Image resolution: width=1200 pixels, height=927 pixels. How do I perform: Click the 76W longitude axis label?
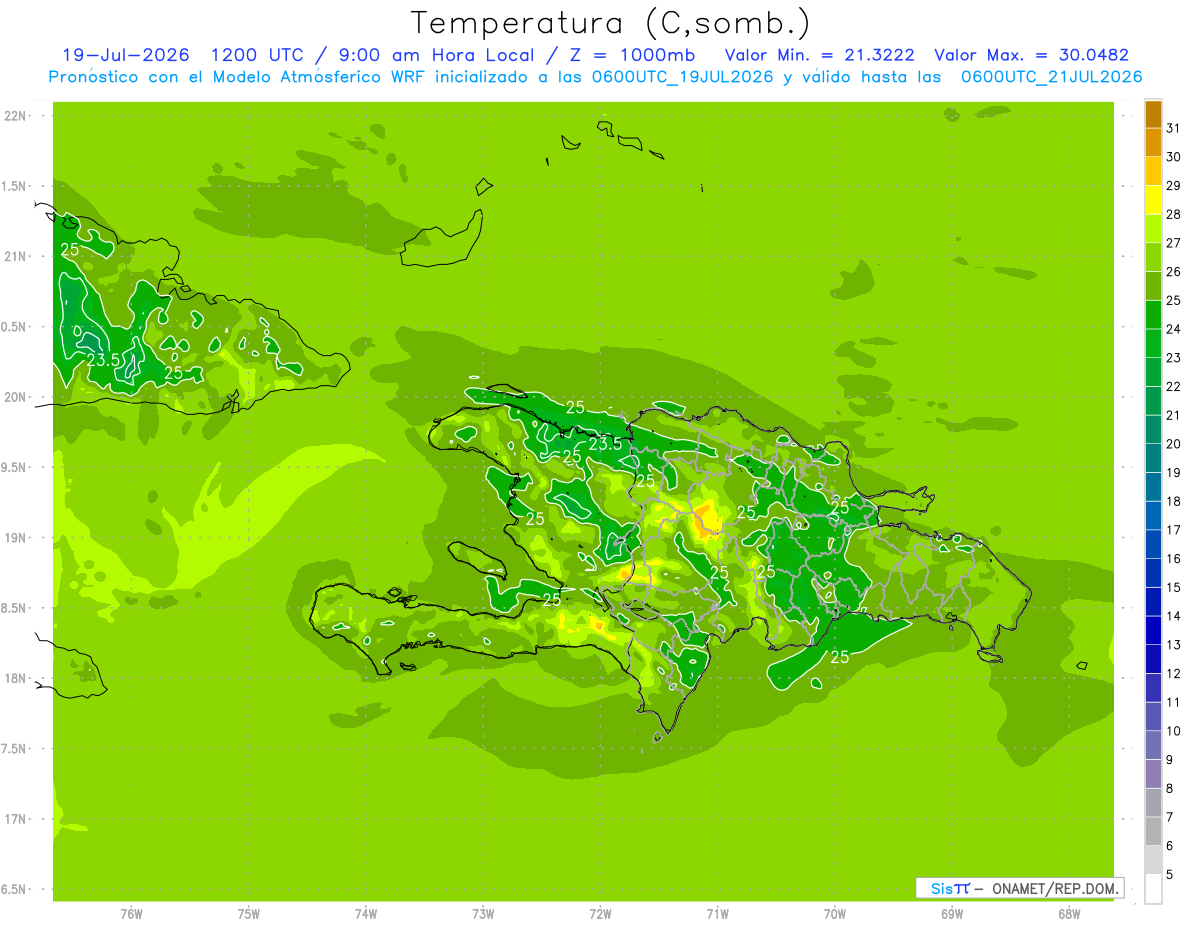pos(131,913)
